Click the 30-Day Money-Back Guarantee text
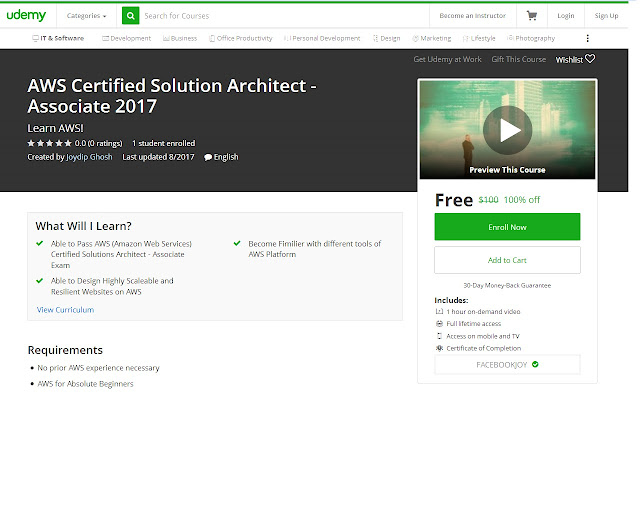This screenshot has height=512, width=640. [x=507, y=285]
